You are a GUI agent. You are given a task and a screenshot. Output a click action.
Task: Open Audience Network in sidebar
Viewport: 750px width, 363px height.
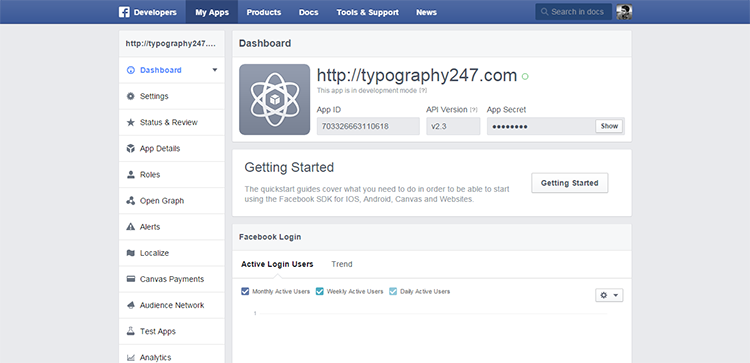[171, 305]
